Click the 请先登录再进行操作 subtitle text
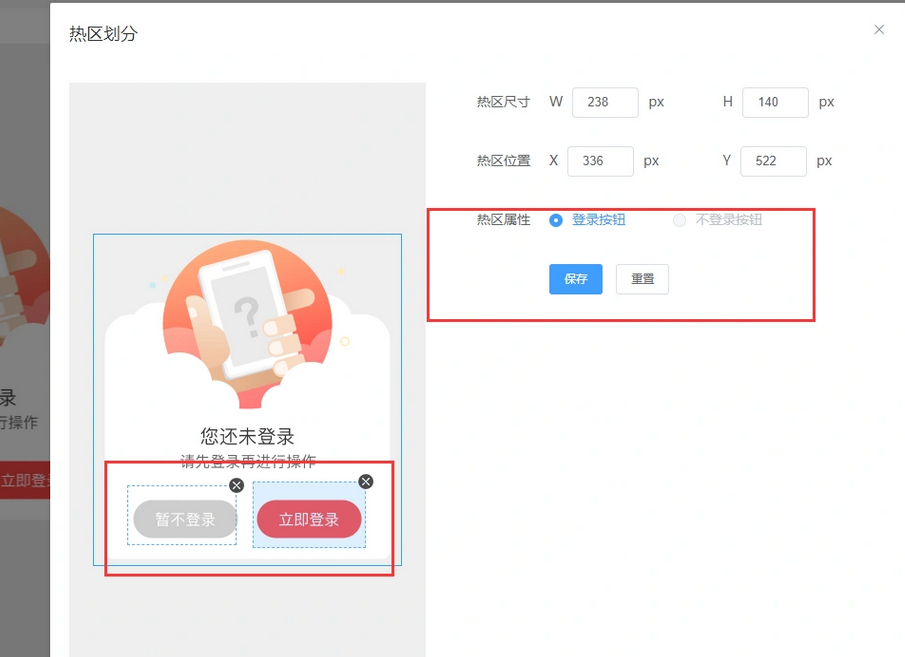Screen dimensions: 905x657 tap(247, 461)
